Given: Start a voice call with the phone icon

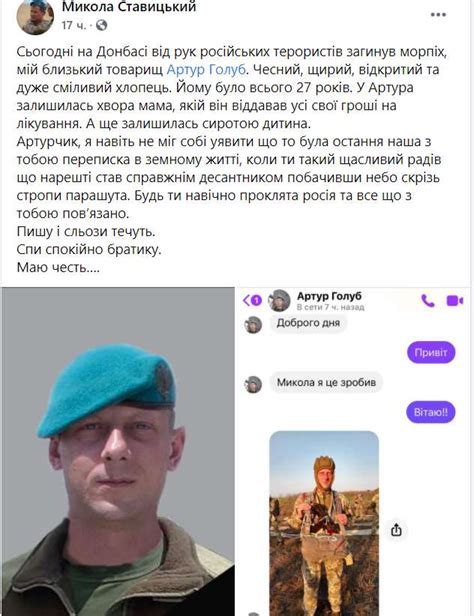Looking at the screenshot, I should [428, 301].
